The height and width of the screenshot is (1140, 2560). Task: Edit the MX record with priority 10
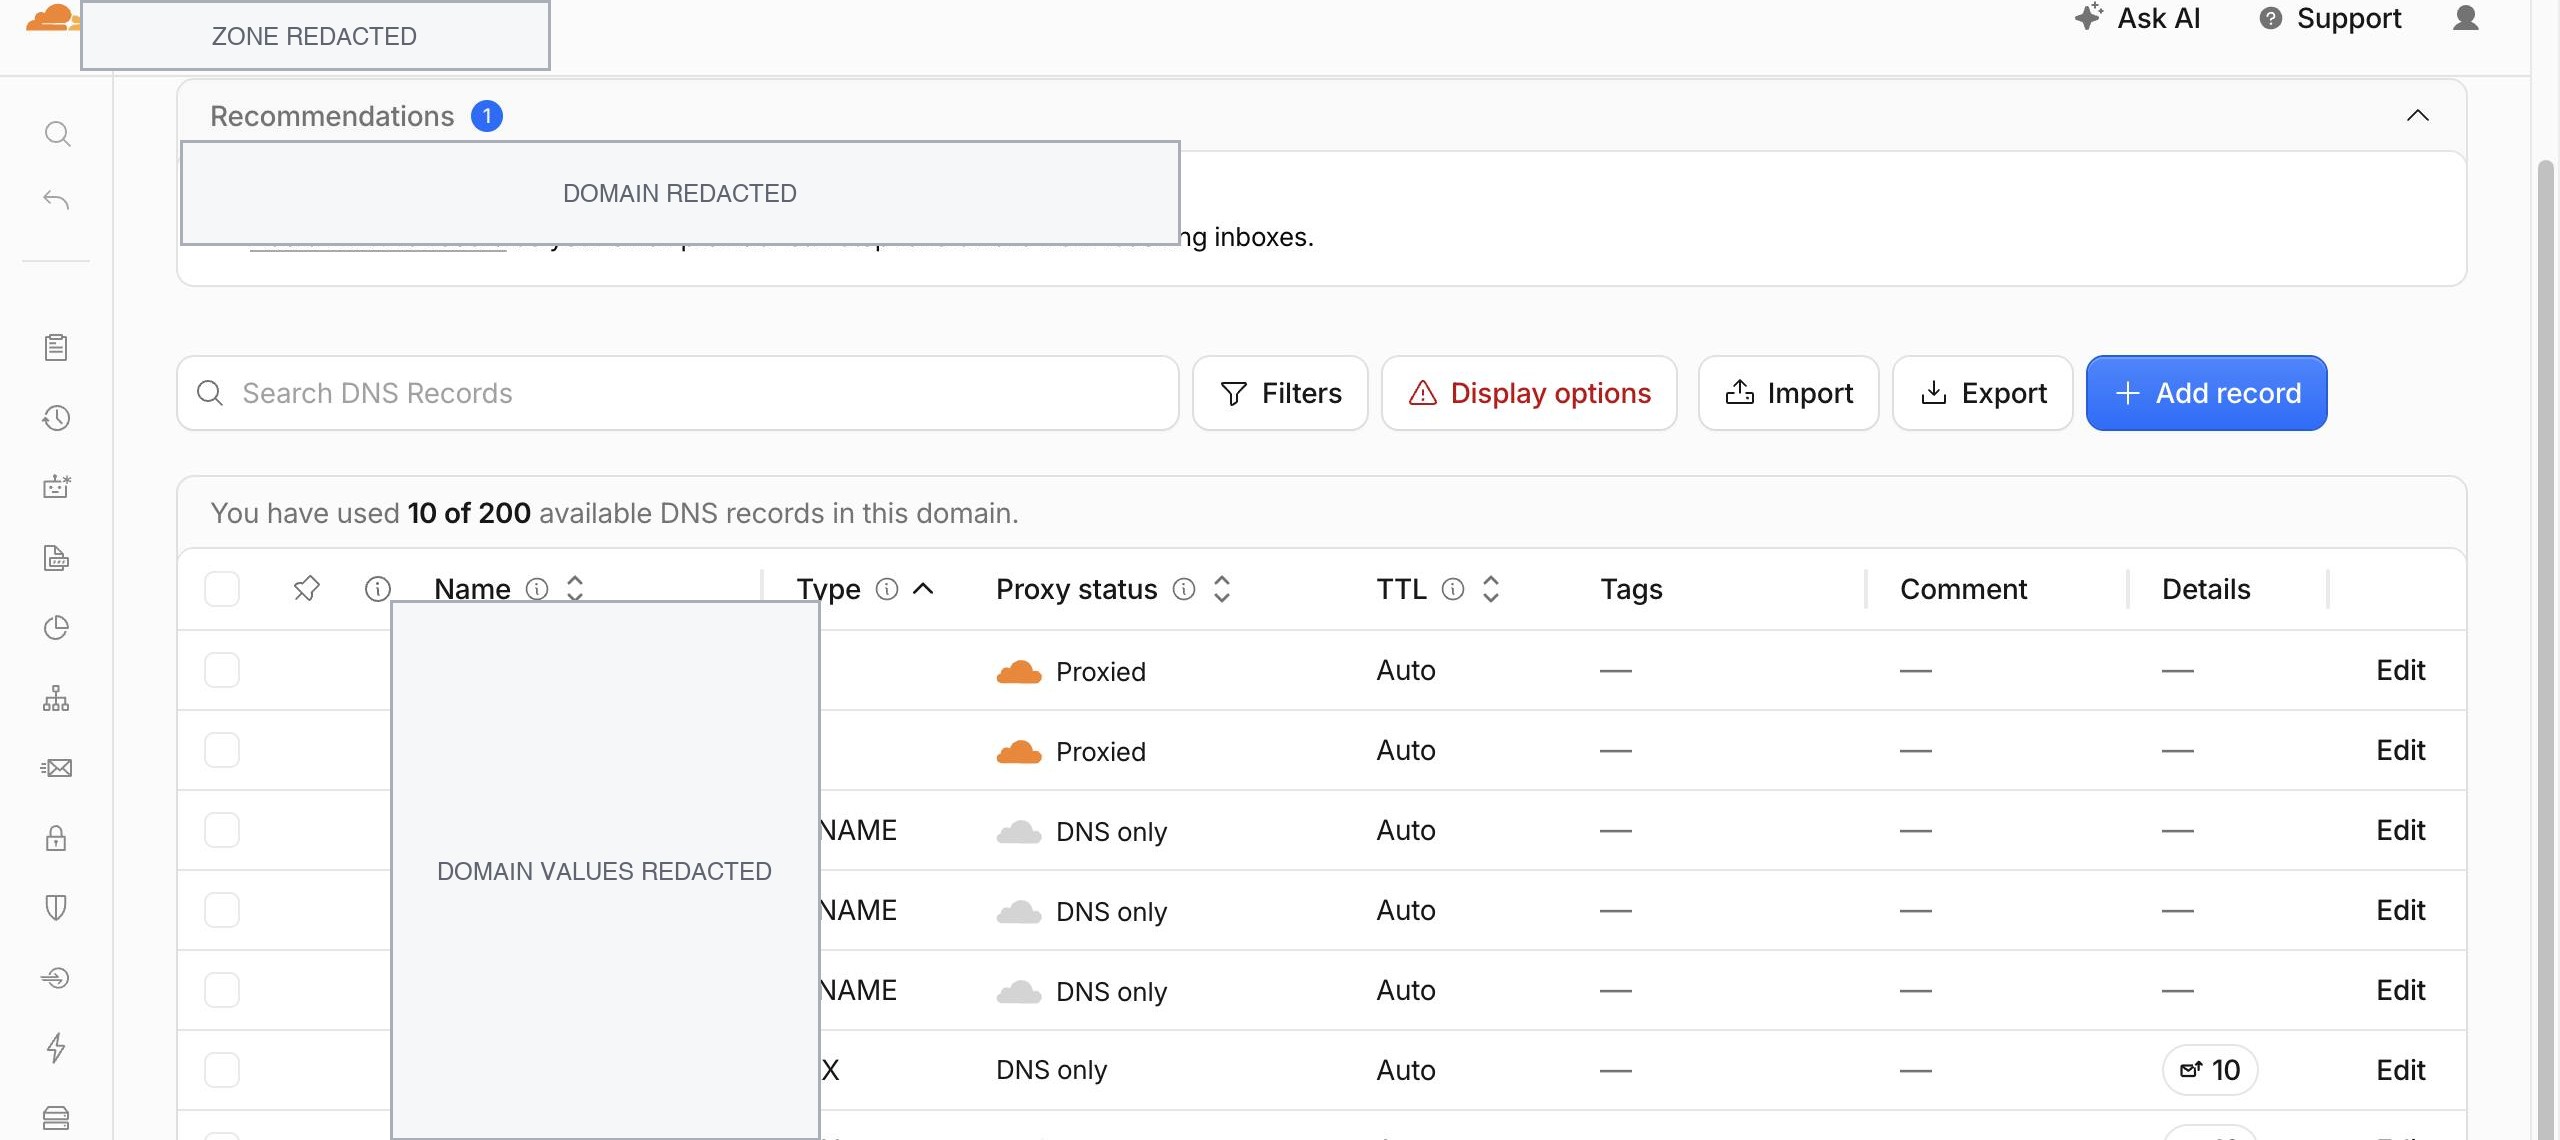(x=2400, y=1070)
